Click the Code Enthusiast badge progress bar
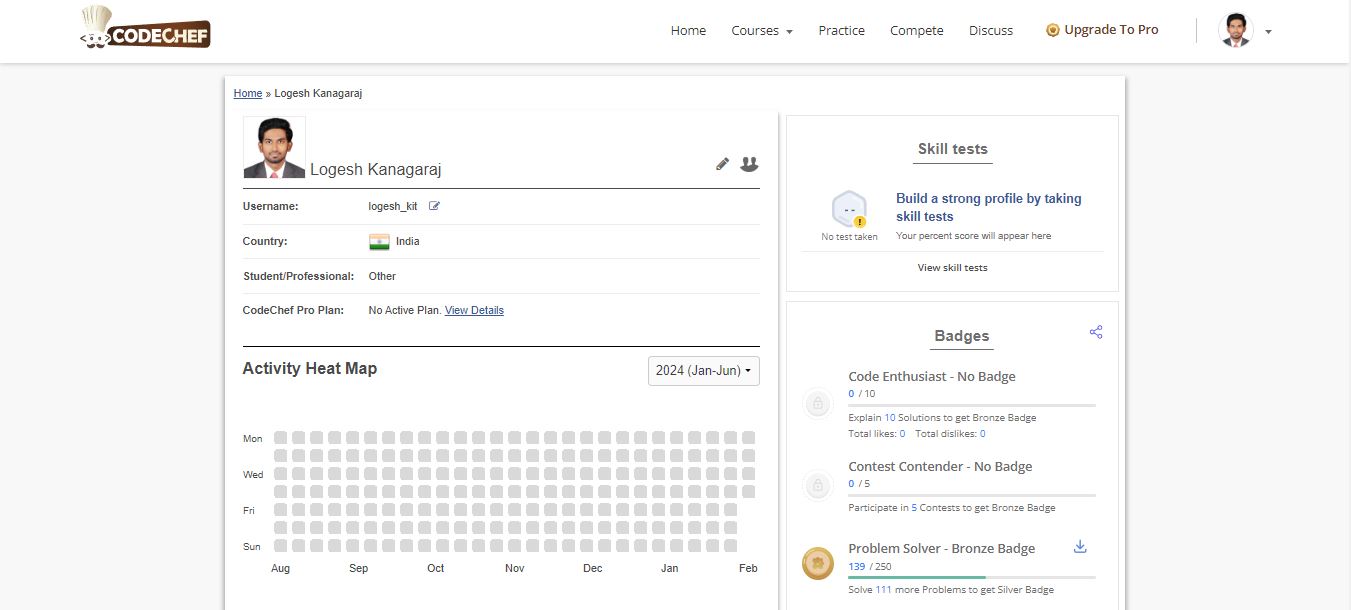The image size is (1351, 610). click(972, 405)
